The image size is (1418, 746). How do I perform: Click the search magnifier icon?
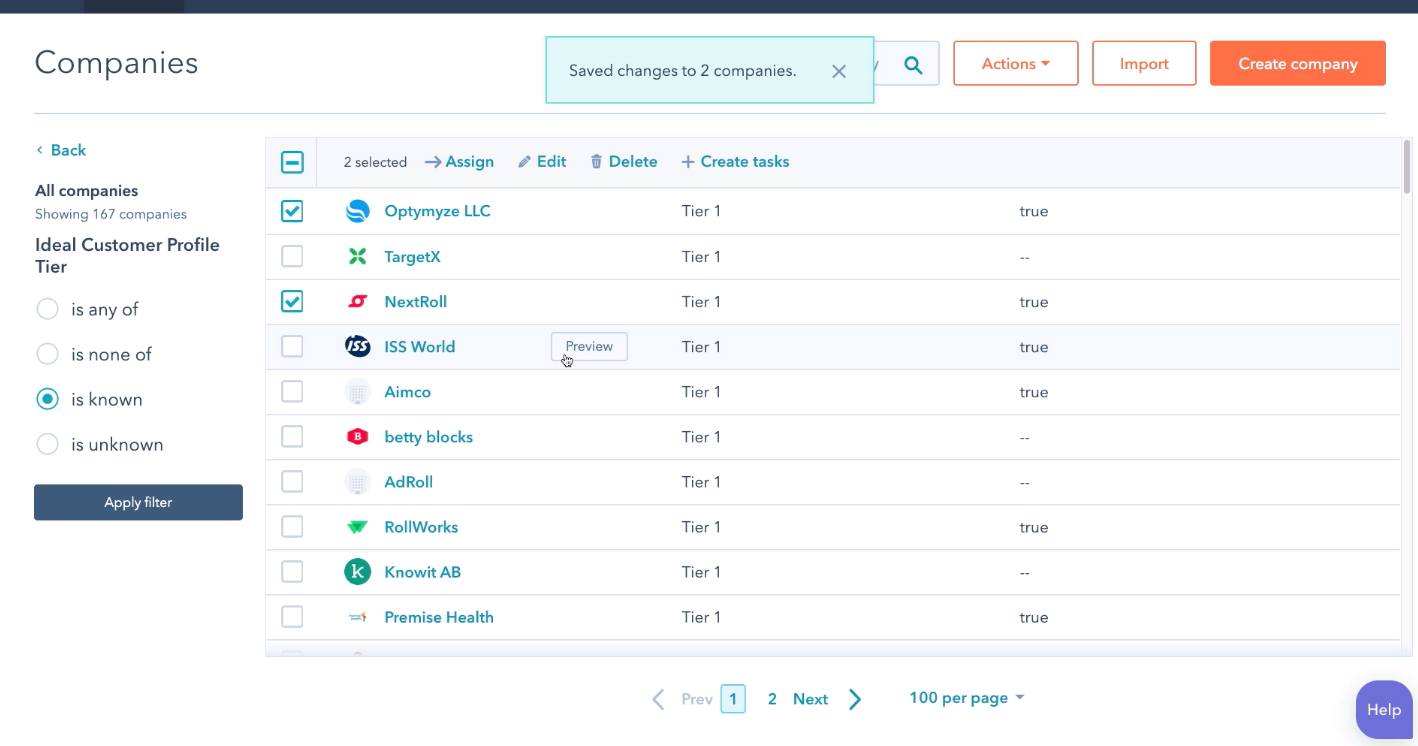pyautogui.click(x=912, y=63)
